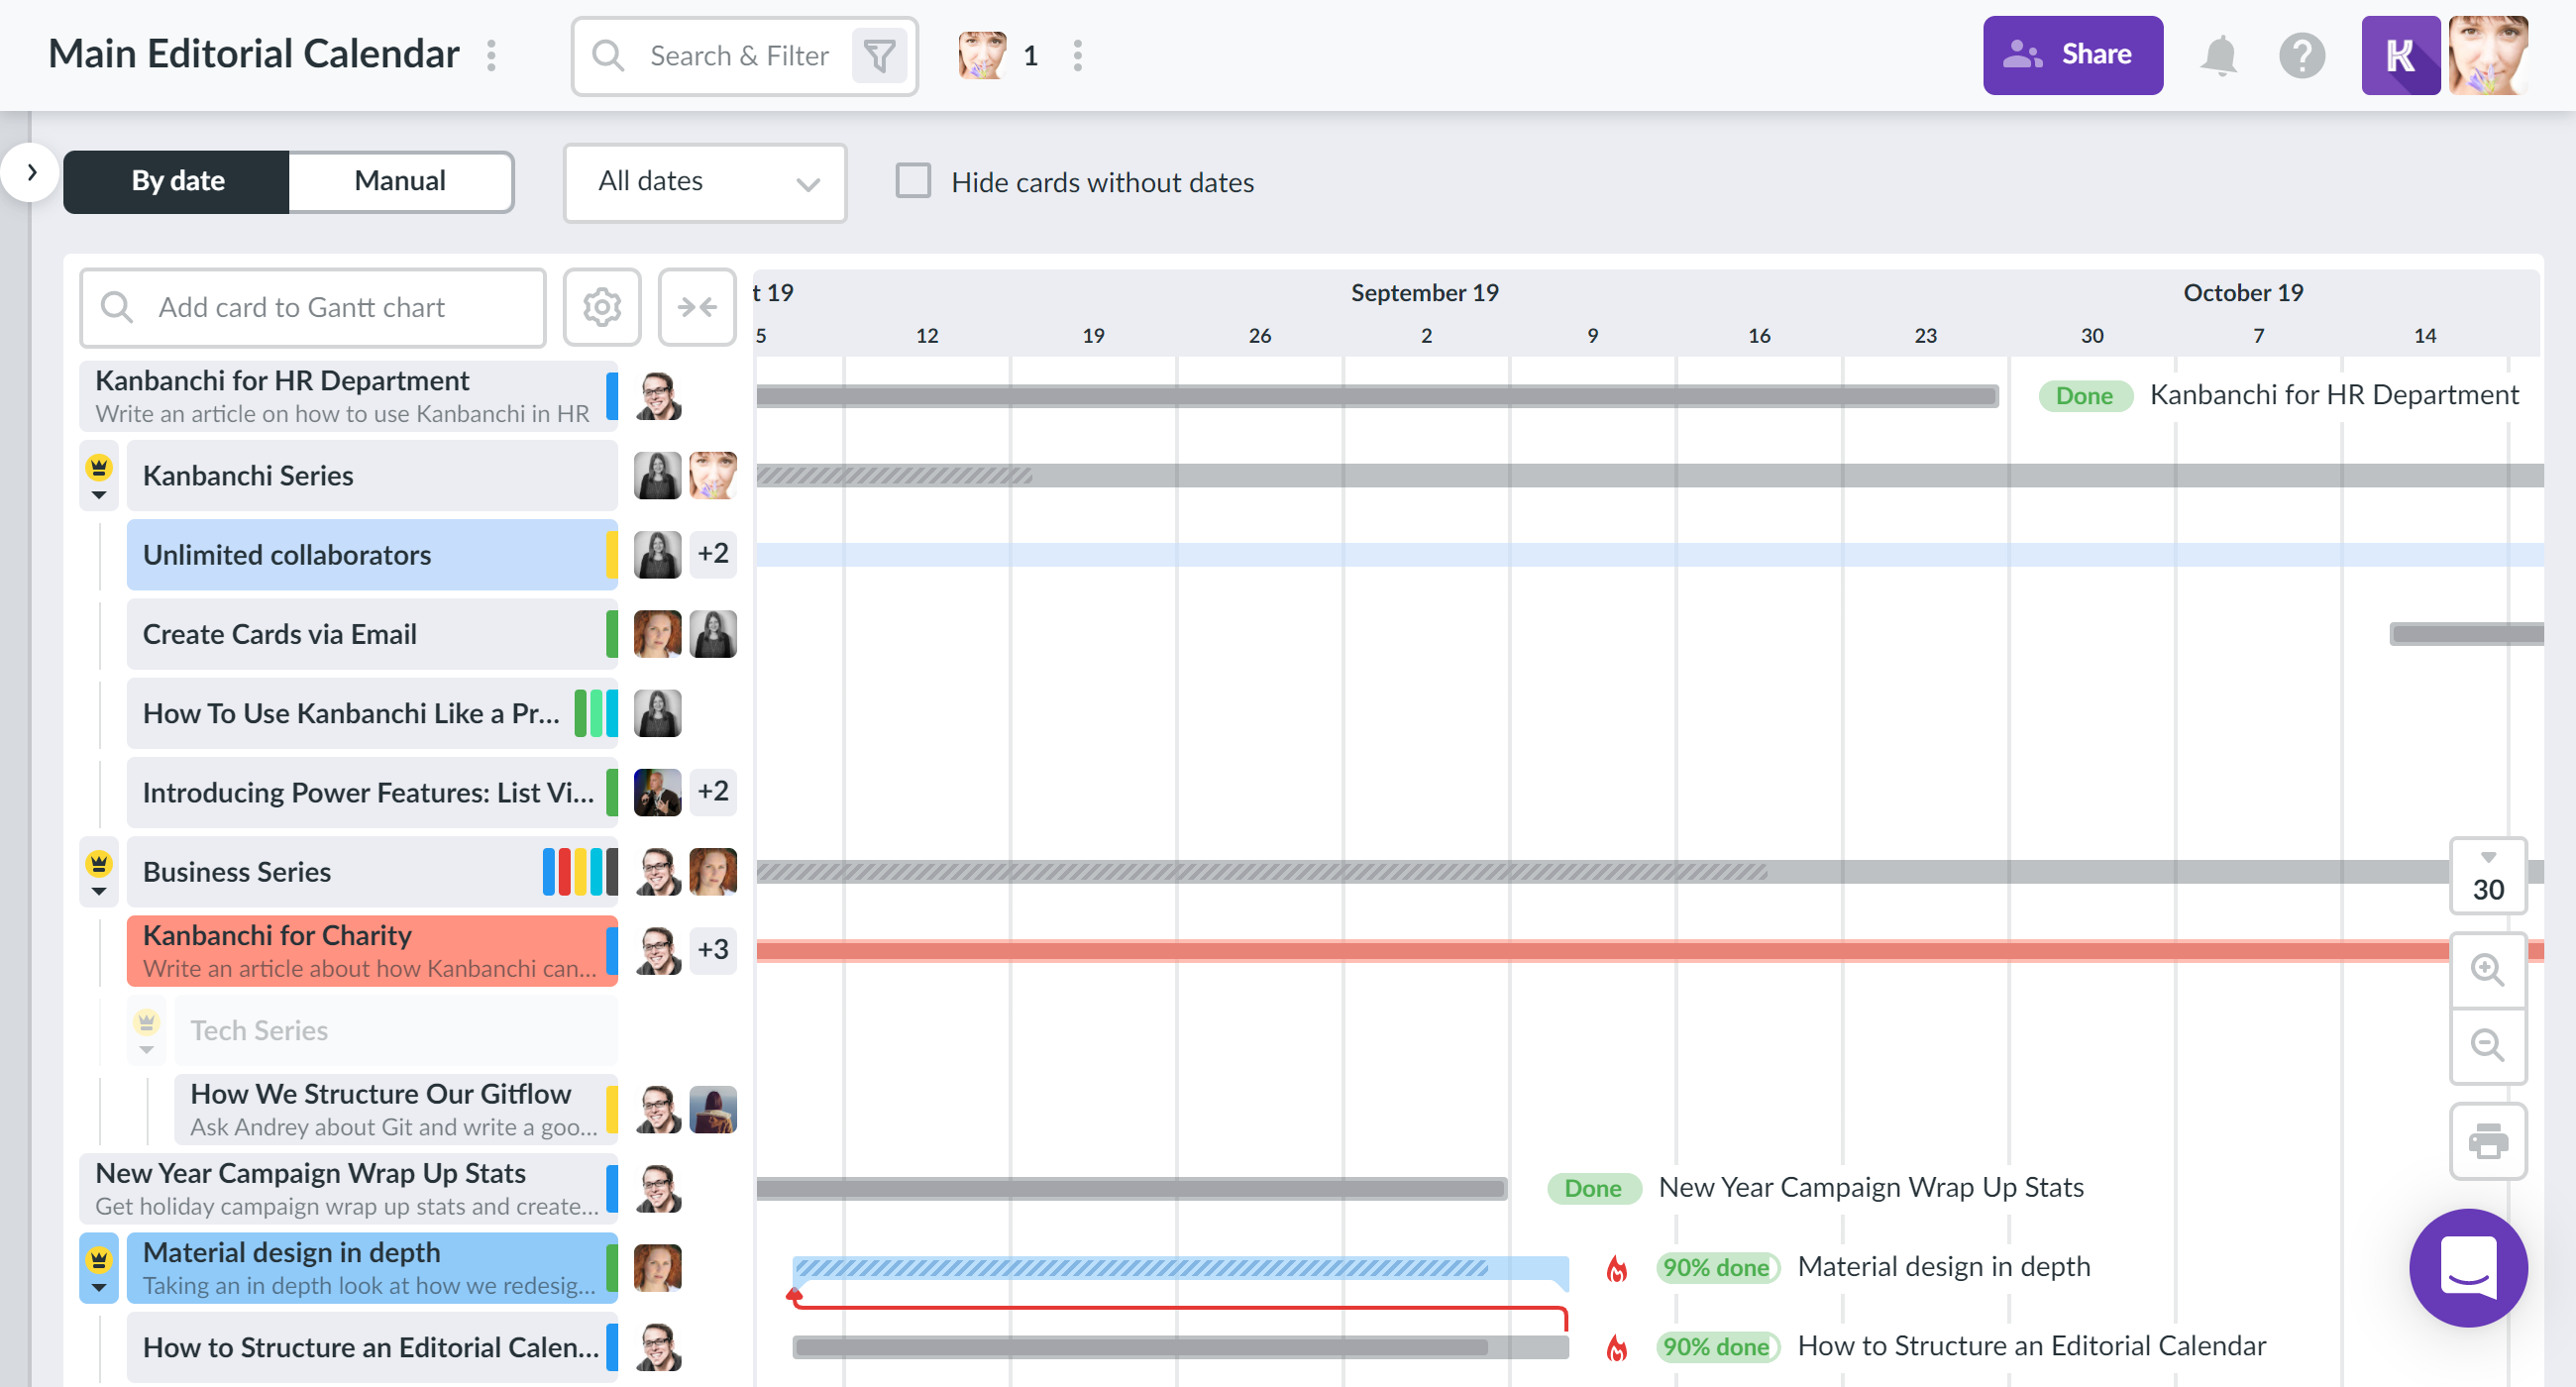Click the purple Kanbanchi K logo

point(2400,56)
